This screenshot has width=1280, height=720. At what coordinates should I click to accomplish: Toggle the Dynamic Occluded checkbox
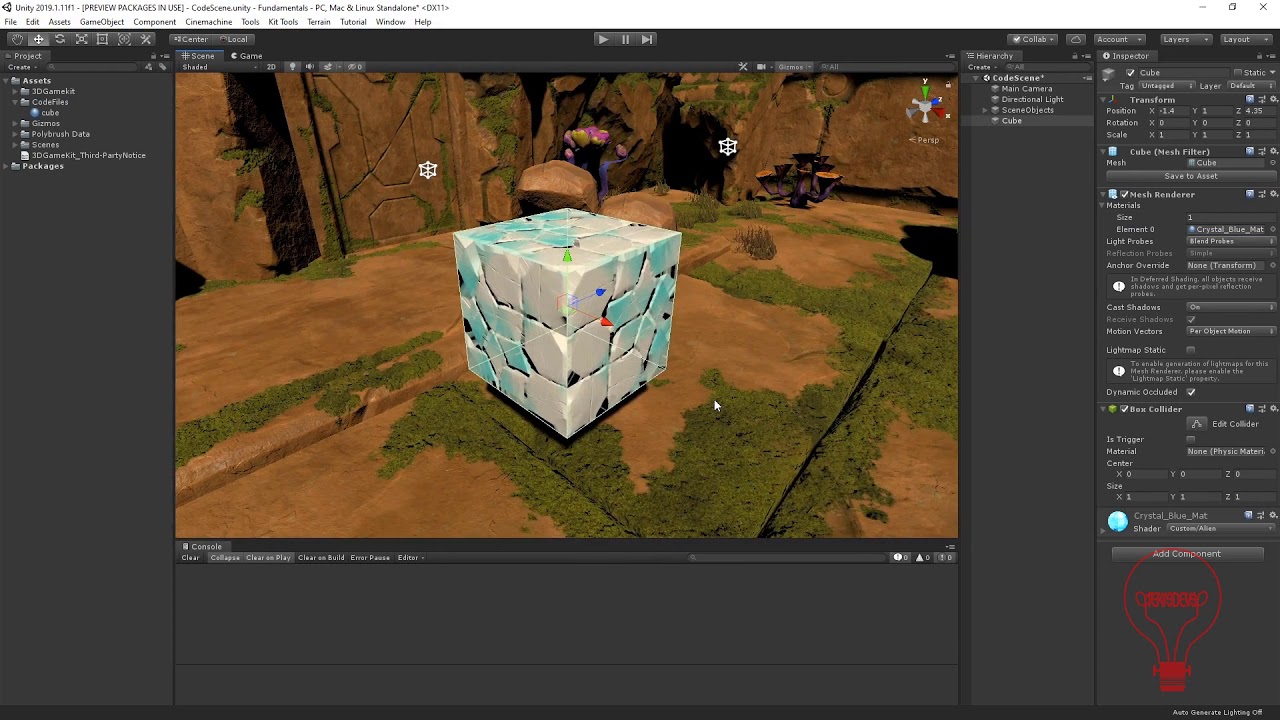[x=1190, y=392]
